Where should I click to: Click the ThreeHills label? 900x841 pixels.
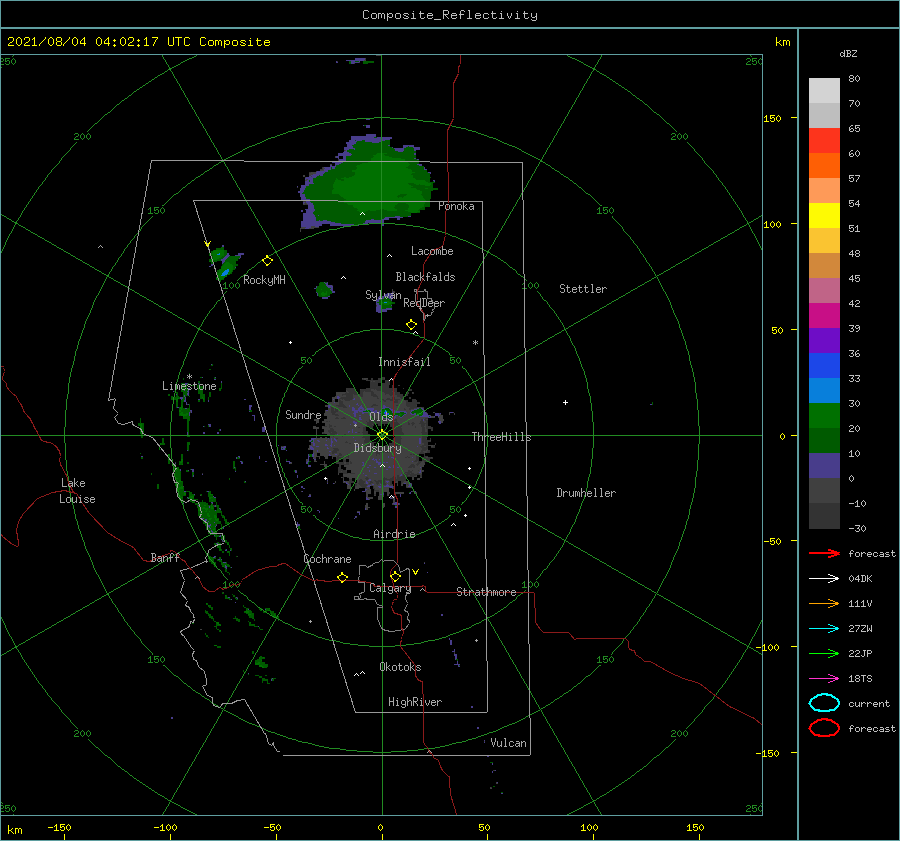pyautogui.click(x=501, y=437)
